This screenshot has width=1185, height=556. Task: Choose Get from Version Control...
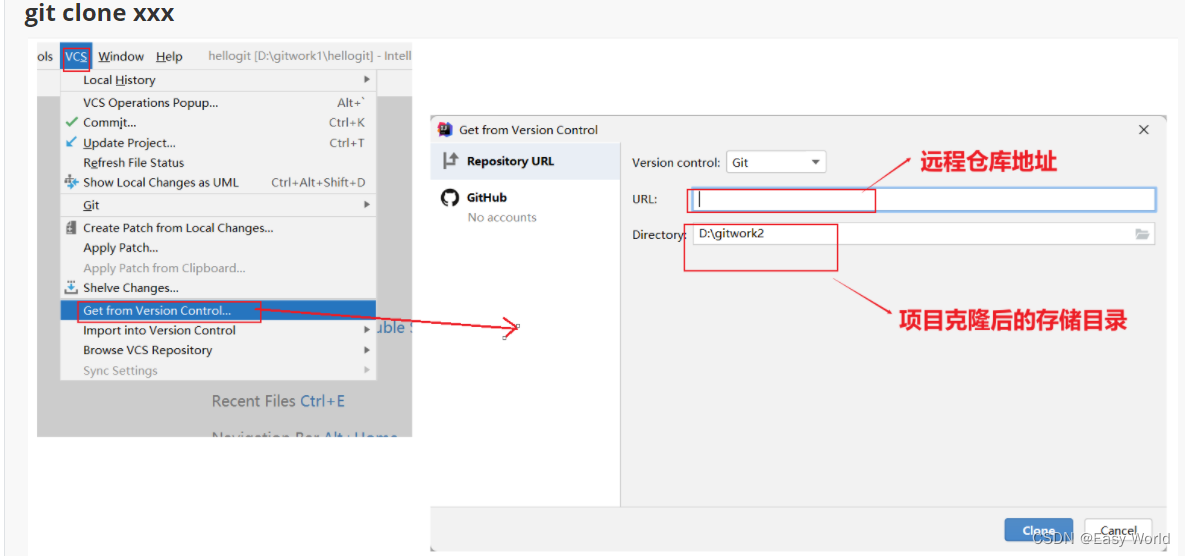pyautogui.click(x=218, y=310)
